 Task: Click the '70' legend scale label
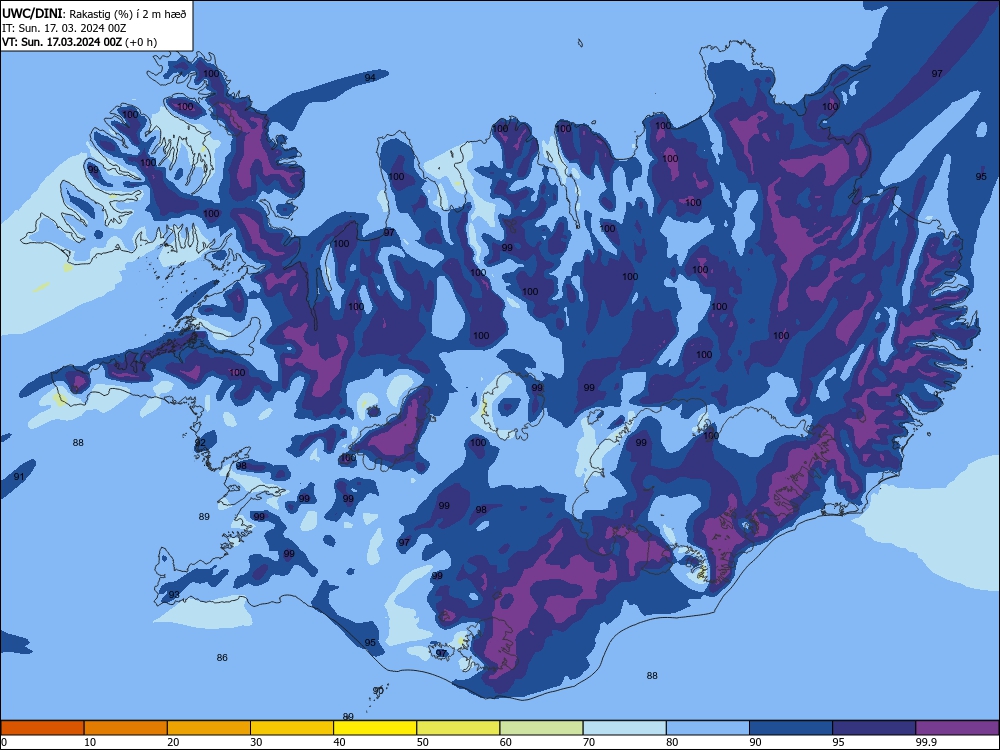[589, 742]
